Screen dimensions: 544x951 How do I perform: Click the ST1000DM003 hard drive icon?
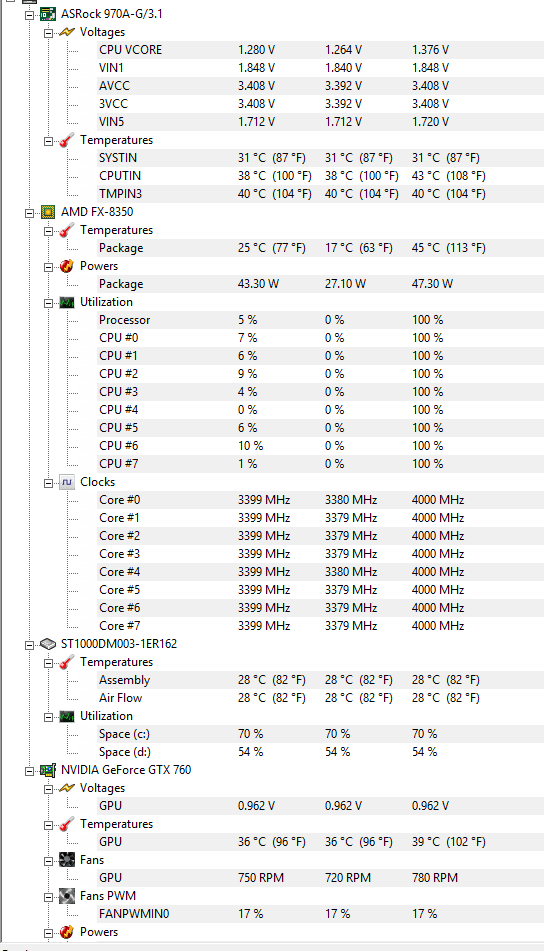[x=48, y=644]
